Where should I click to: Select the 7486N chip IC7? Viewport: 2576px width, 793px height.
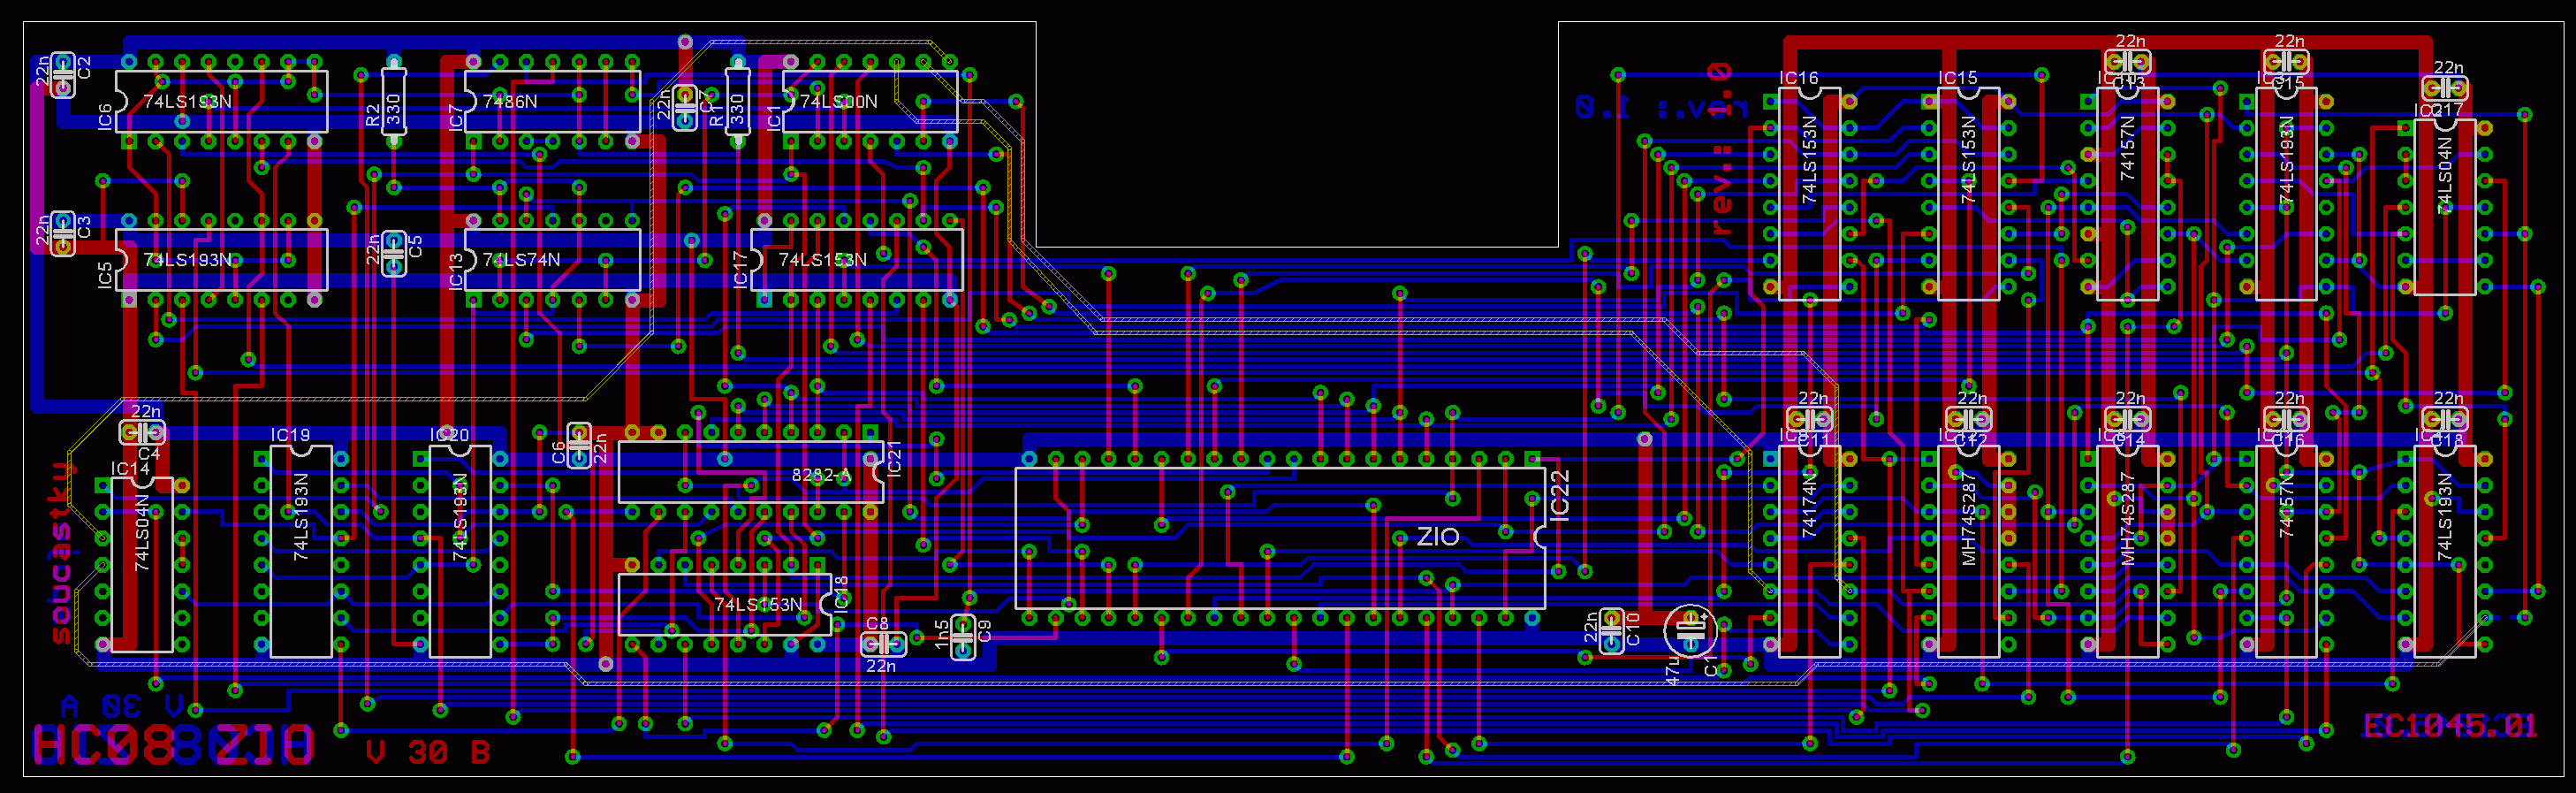(x=552, y=101)
